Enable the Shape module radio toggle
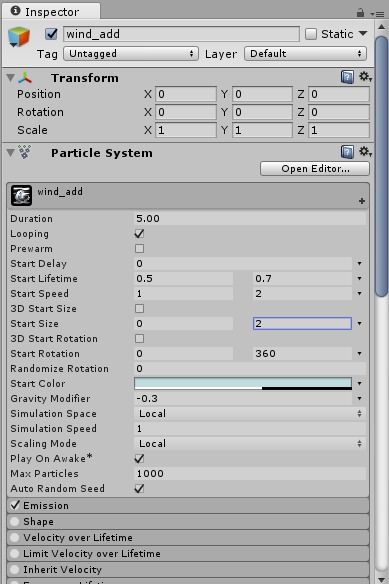 click(x=15, y=521)
